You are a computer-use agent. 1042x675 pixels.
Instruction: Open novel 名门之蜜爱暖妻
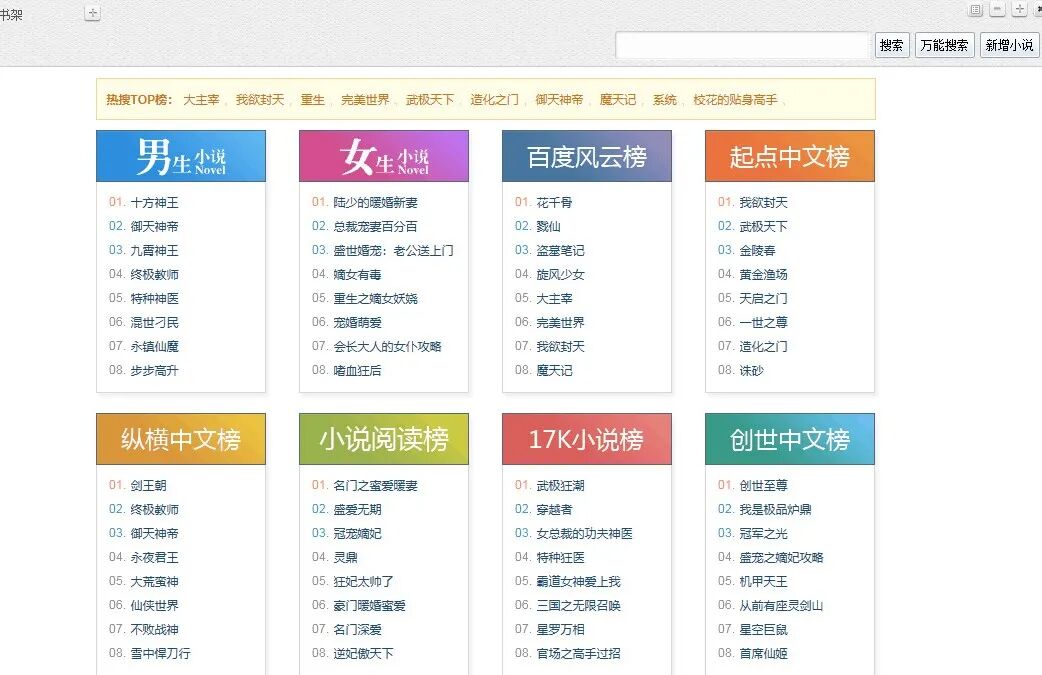pos(375,486)
